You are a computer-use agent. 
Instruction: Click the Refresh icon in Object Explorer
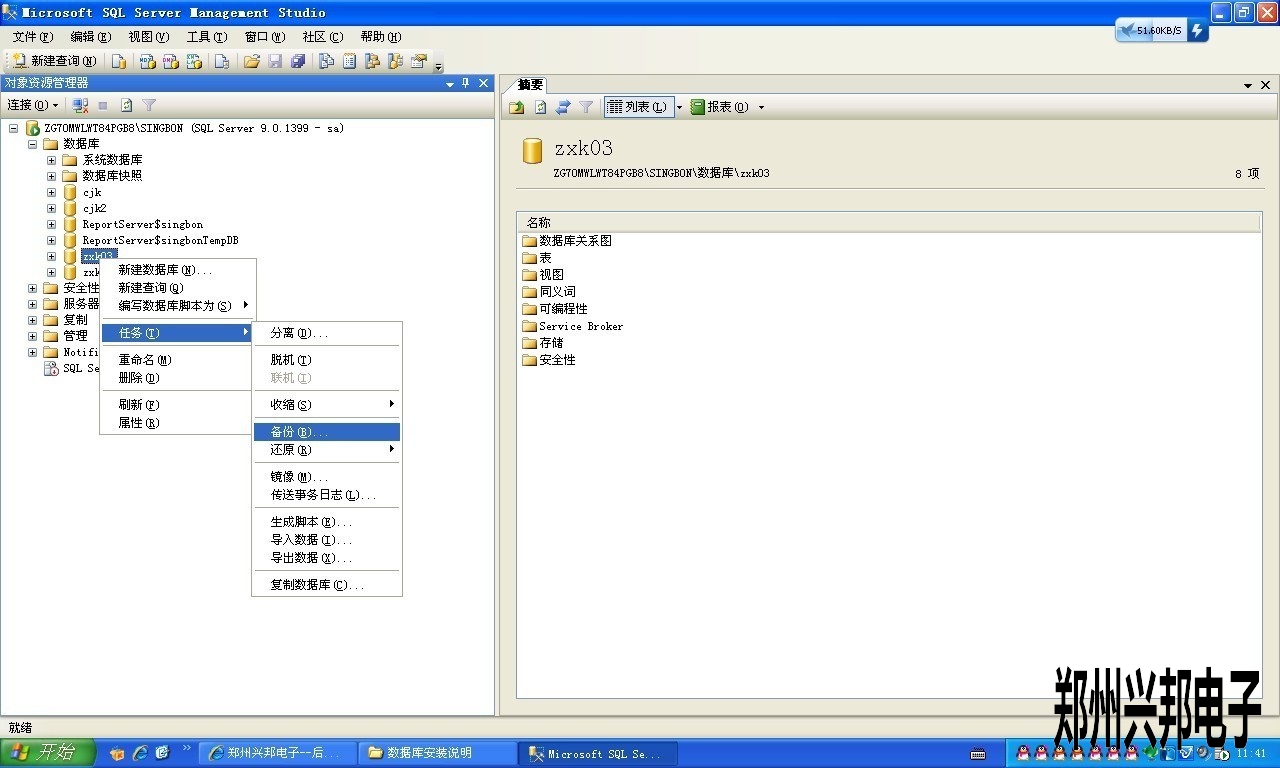pos(126,105)
